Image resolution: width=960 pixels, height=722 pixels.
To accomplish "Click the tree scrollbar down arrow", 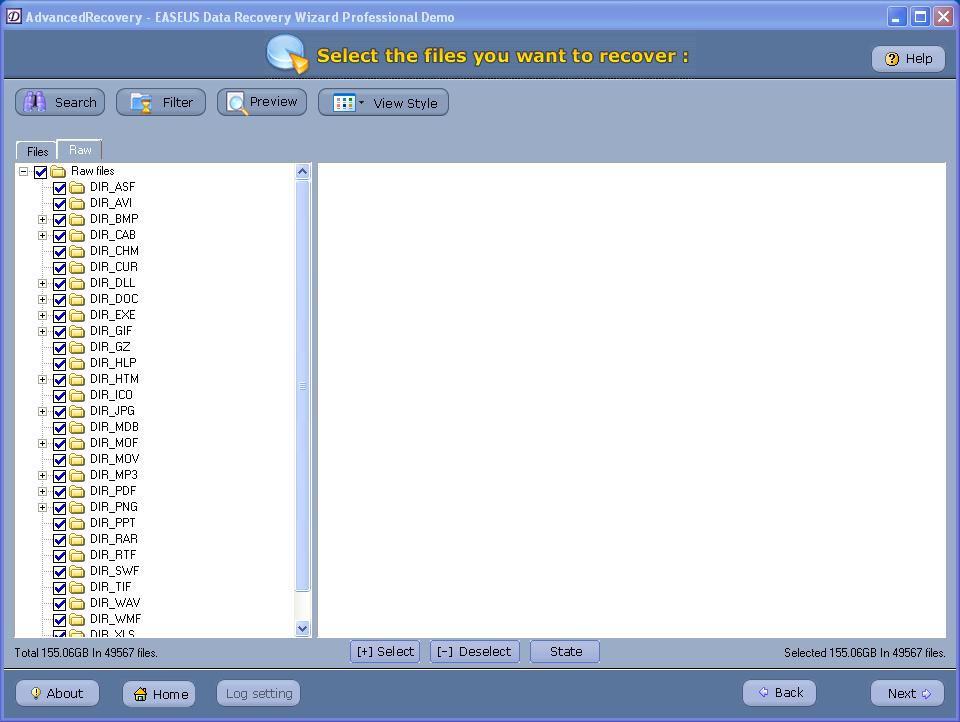I will (x=302, y=628).
